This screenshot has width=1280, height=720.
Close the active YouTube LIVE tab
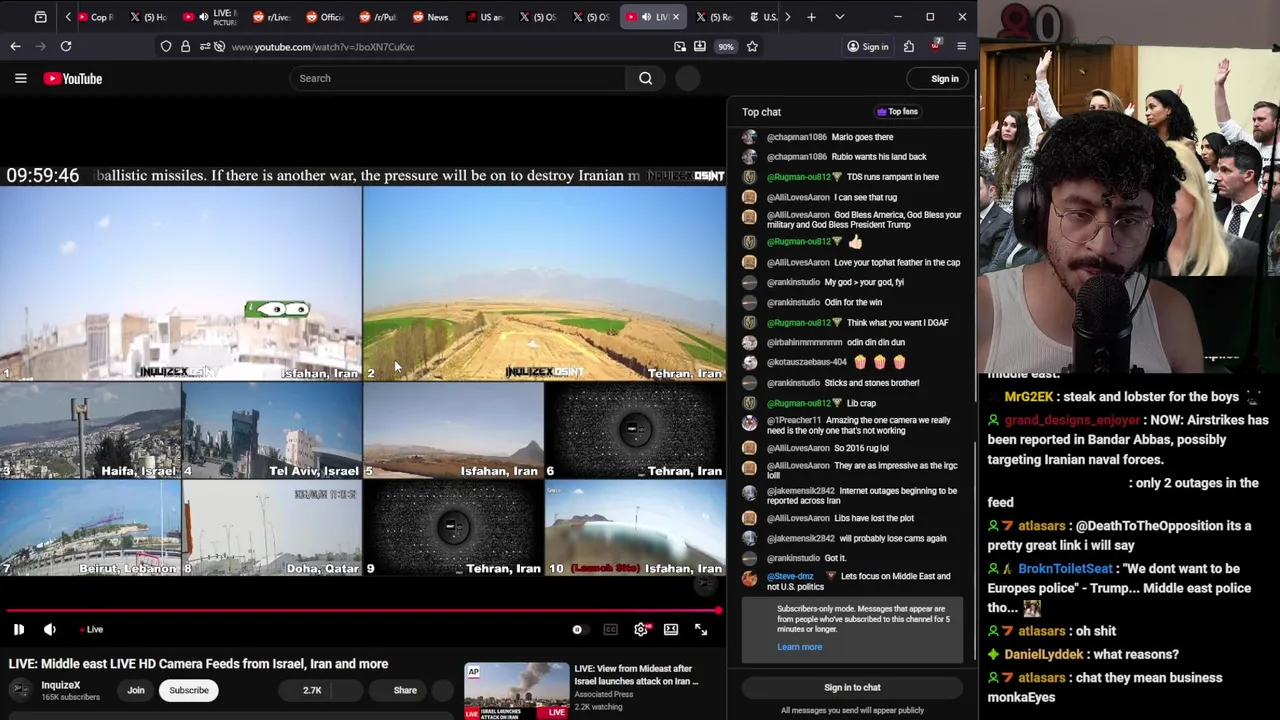pyautogui.click(x=676, y=17)
